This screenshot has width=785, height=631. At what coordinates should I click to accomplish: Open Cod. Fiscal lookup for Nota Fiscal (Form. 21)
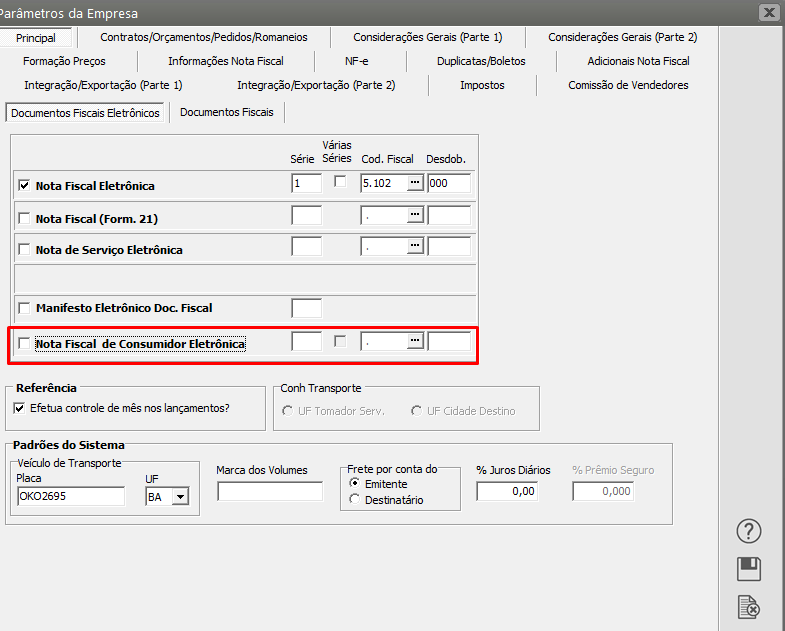[415, 216]
